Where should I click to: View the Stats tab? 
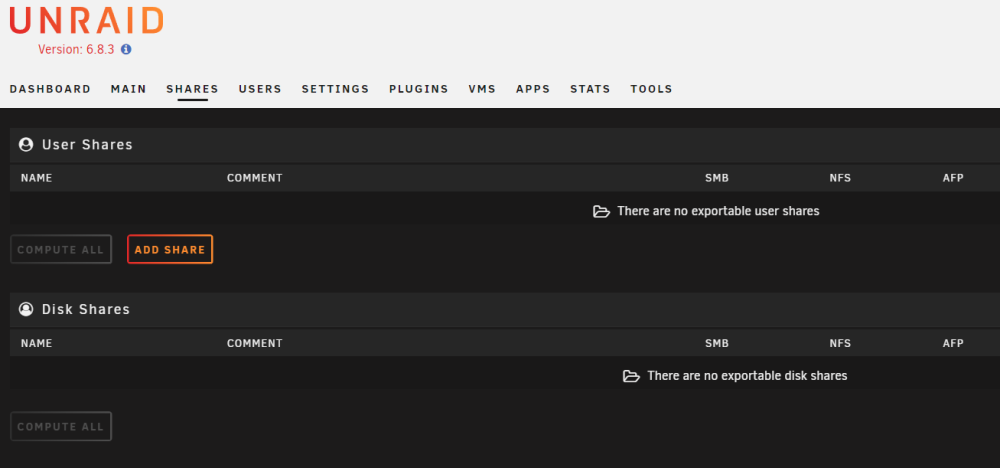click(591, 89)
